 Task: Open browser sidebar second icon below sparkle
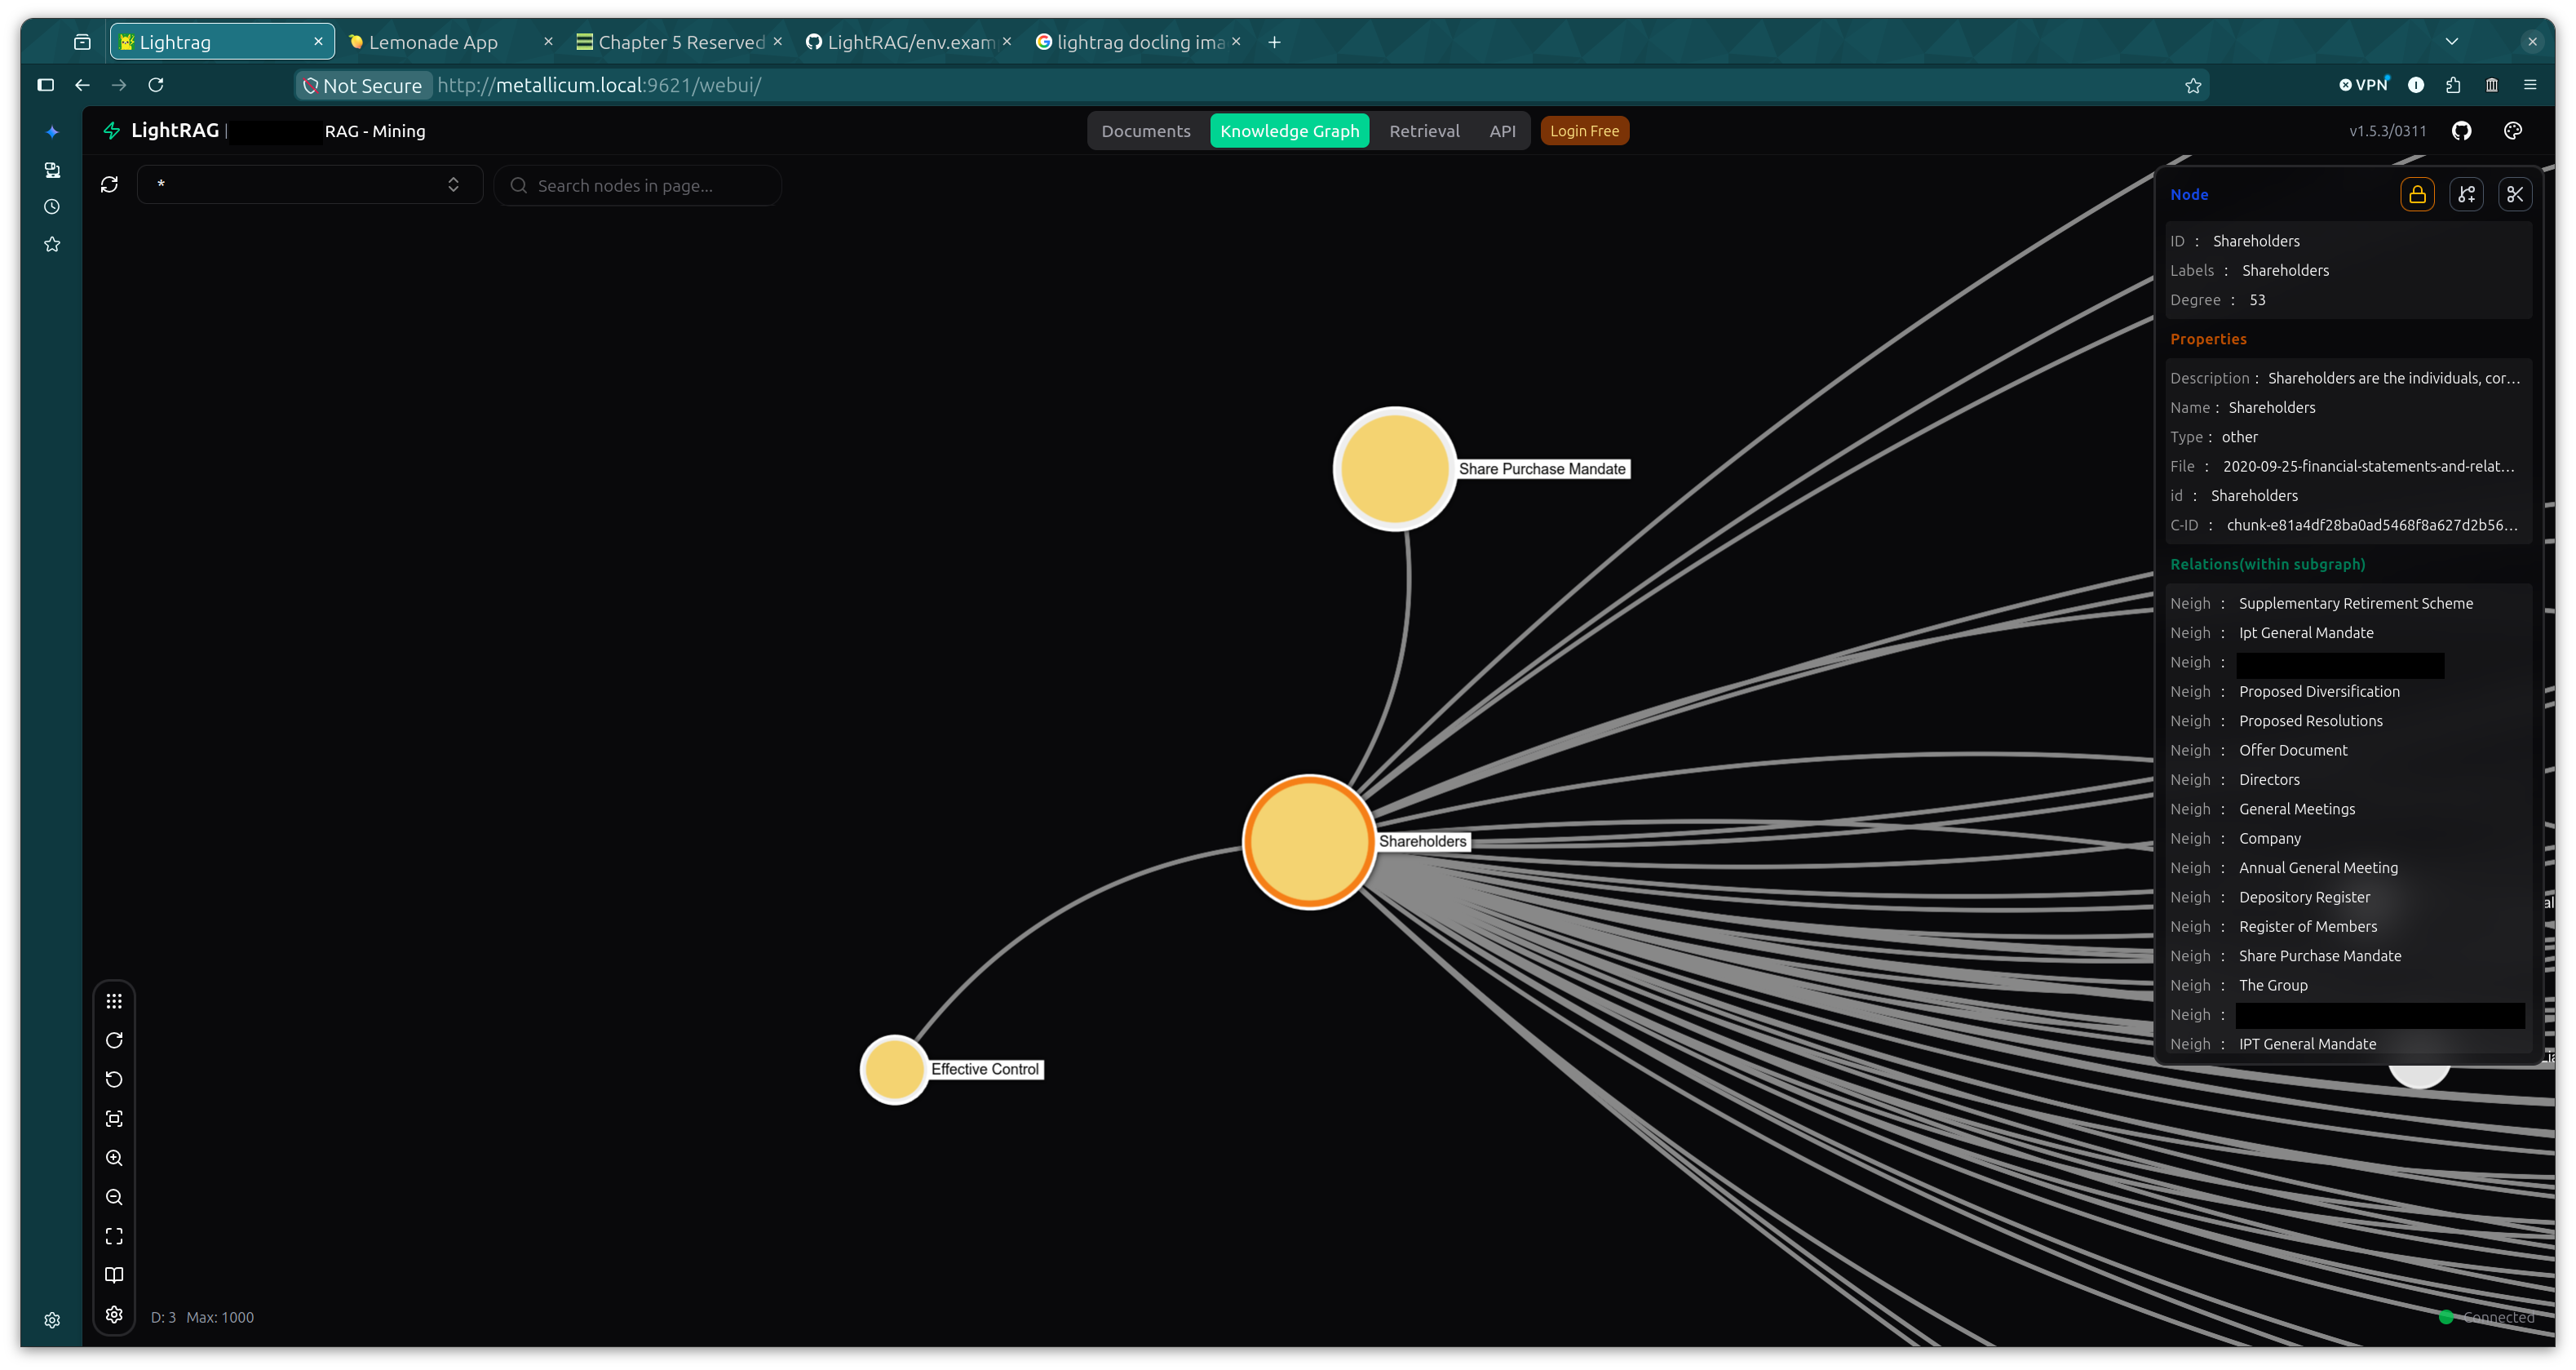(x=52, y=170)
